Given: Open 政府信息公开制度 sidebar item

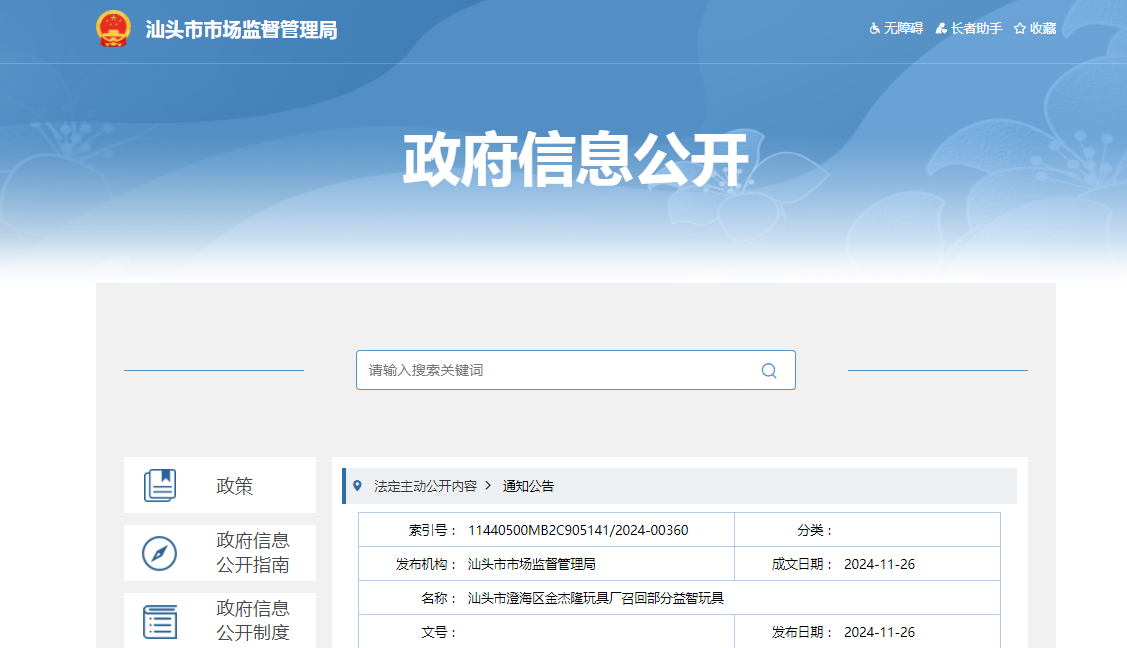Looking at the screenshot, I should (x=220, y=621).
